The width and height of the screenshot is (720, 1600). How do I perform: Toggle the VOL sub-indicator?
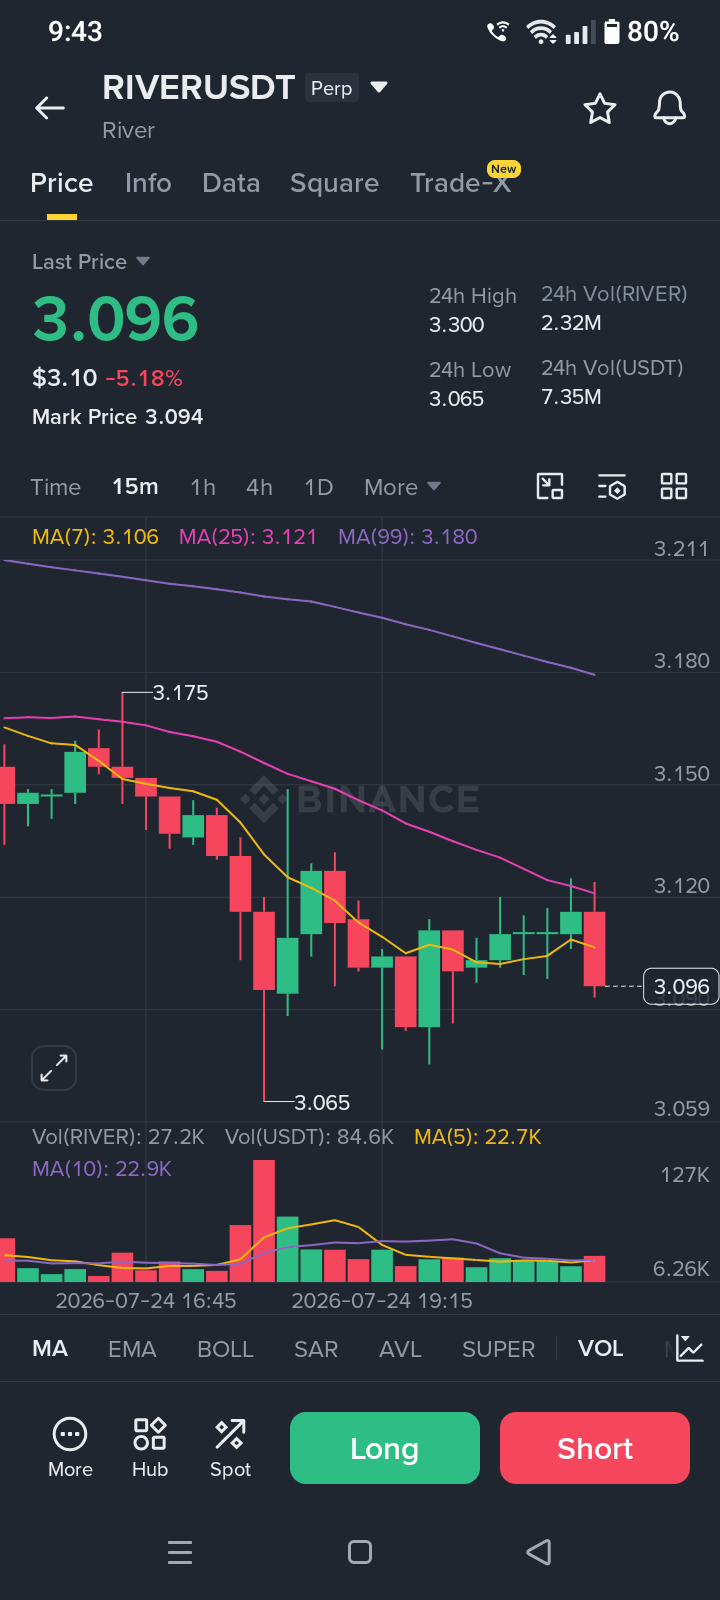pyautogui.click(x=600, y=1348)
